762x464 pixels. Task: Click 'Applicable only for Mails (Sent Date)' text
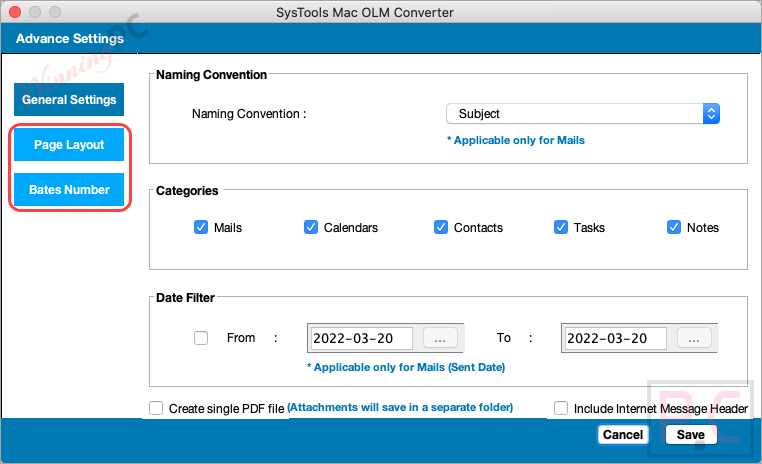coord(406,367)
